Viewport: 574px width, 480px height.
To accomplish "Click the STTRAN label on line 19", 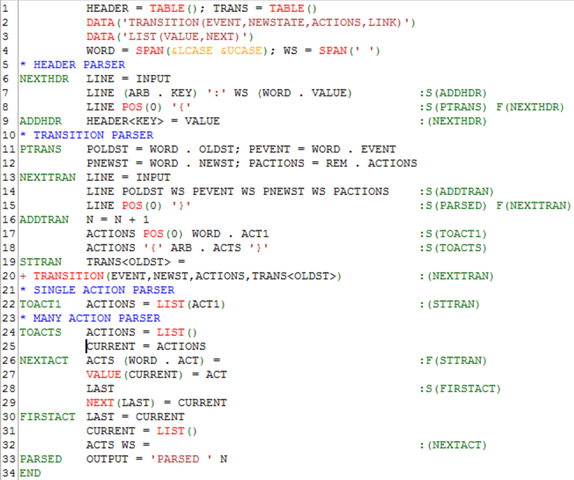I will pyautogui.click(x=41, y=262).
